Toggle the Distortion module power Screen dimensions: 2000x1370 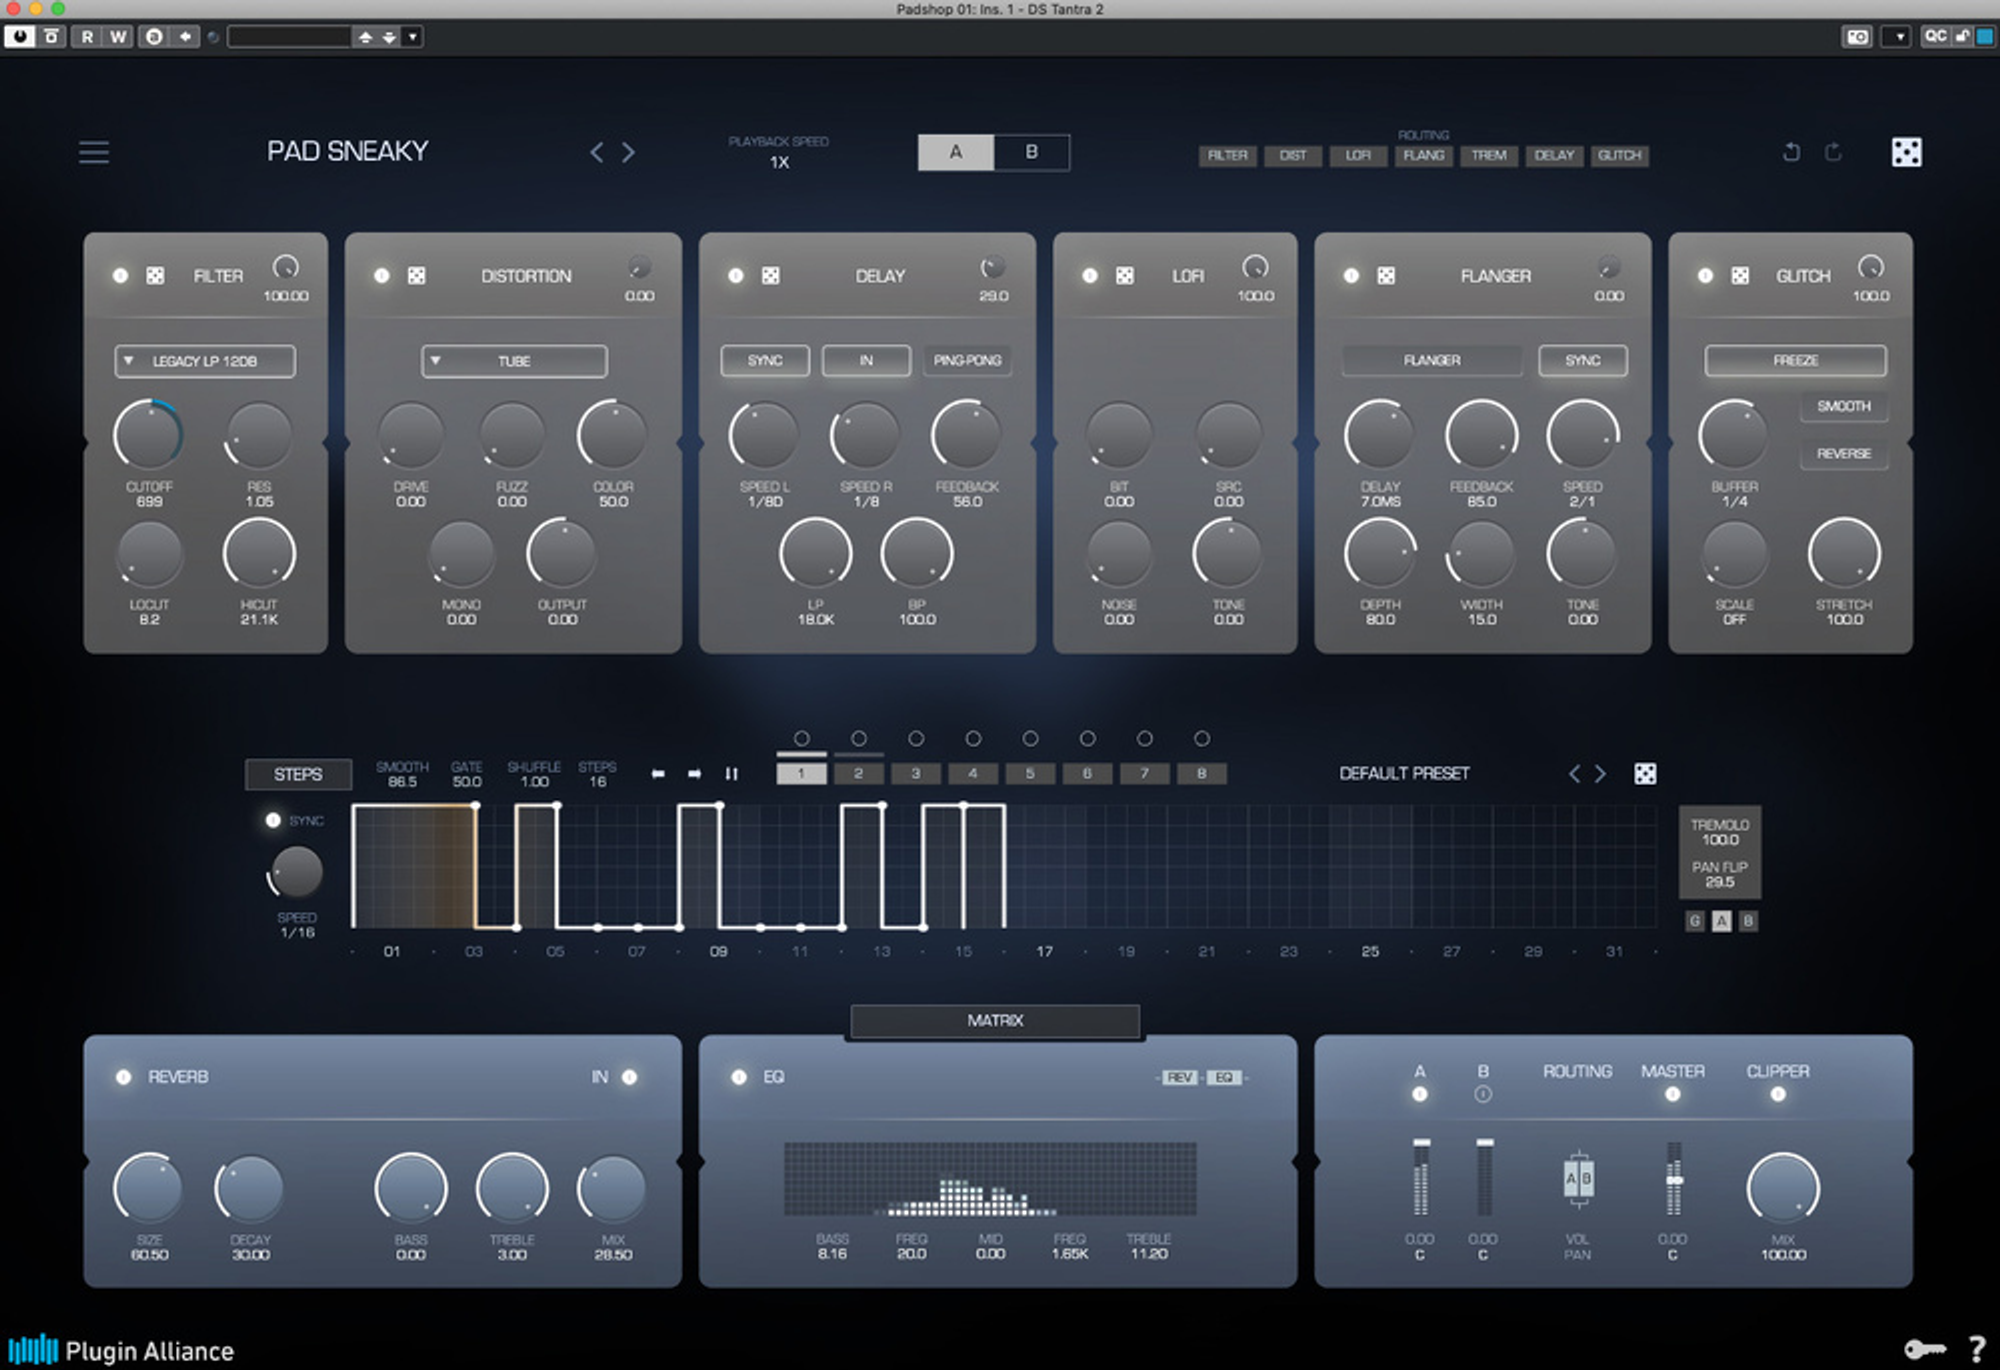pyautogui.click(x=381, y=275)
